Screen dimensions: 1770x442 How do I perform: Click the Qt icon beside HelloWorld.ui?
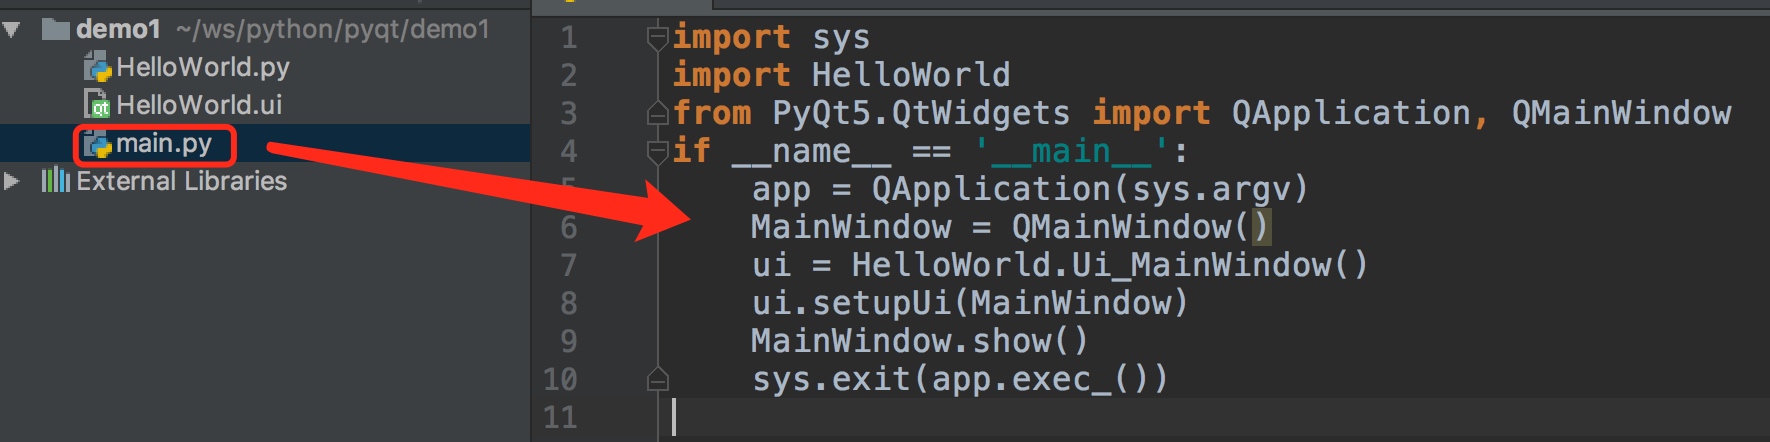(97, 105)
